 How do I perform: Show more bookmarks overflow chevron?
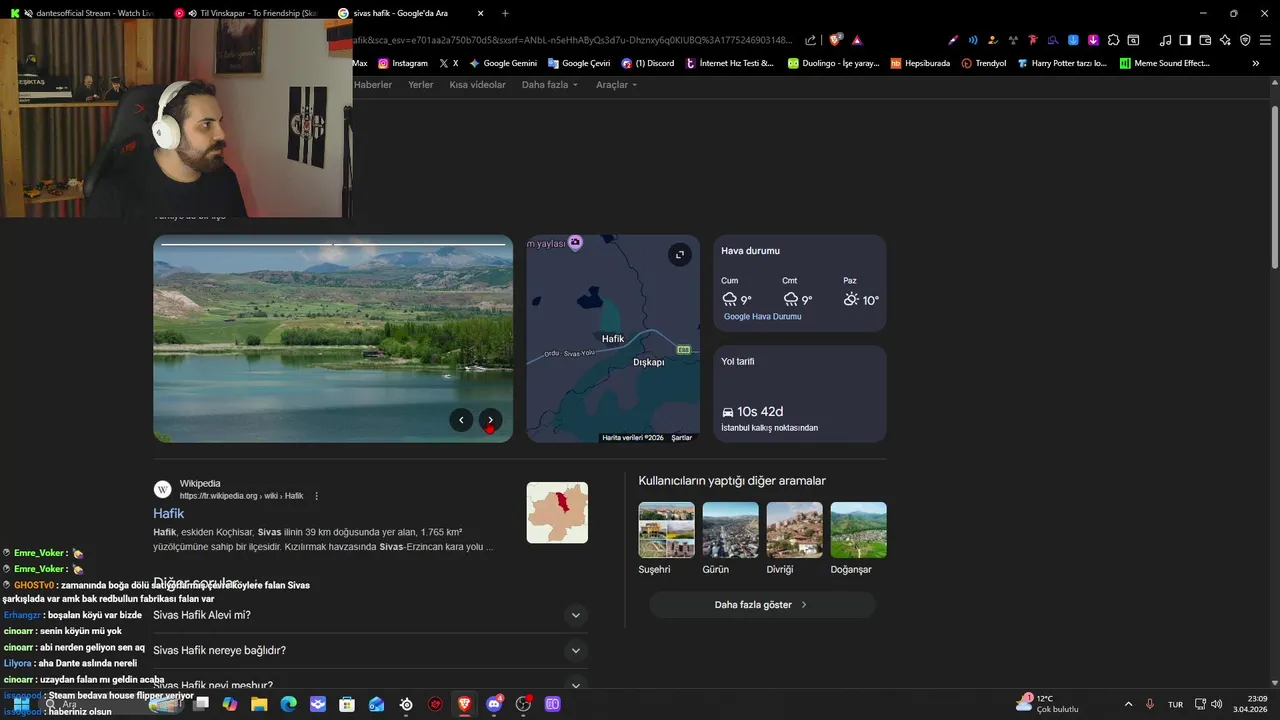point(1256,63)
